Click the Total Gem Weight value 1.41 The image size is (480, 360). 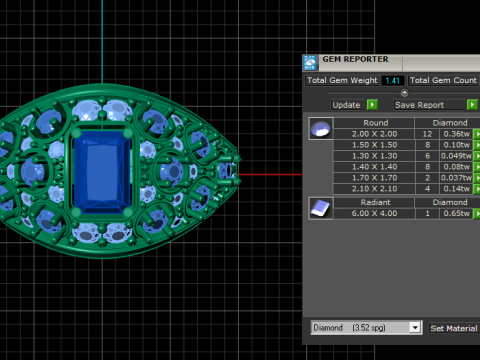[392, 80]
